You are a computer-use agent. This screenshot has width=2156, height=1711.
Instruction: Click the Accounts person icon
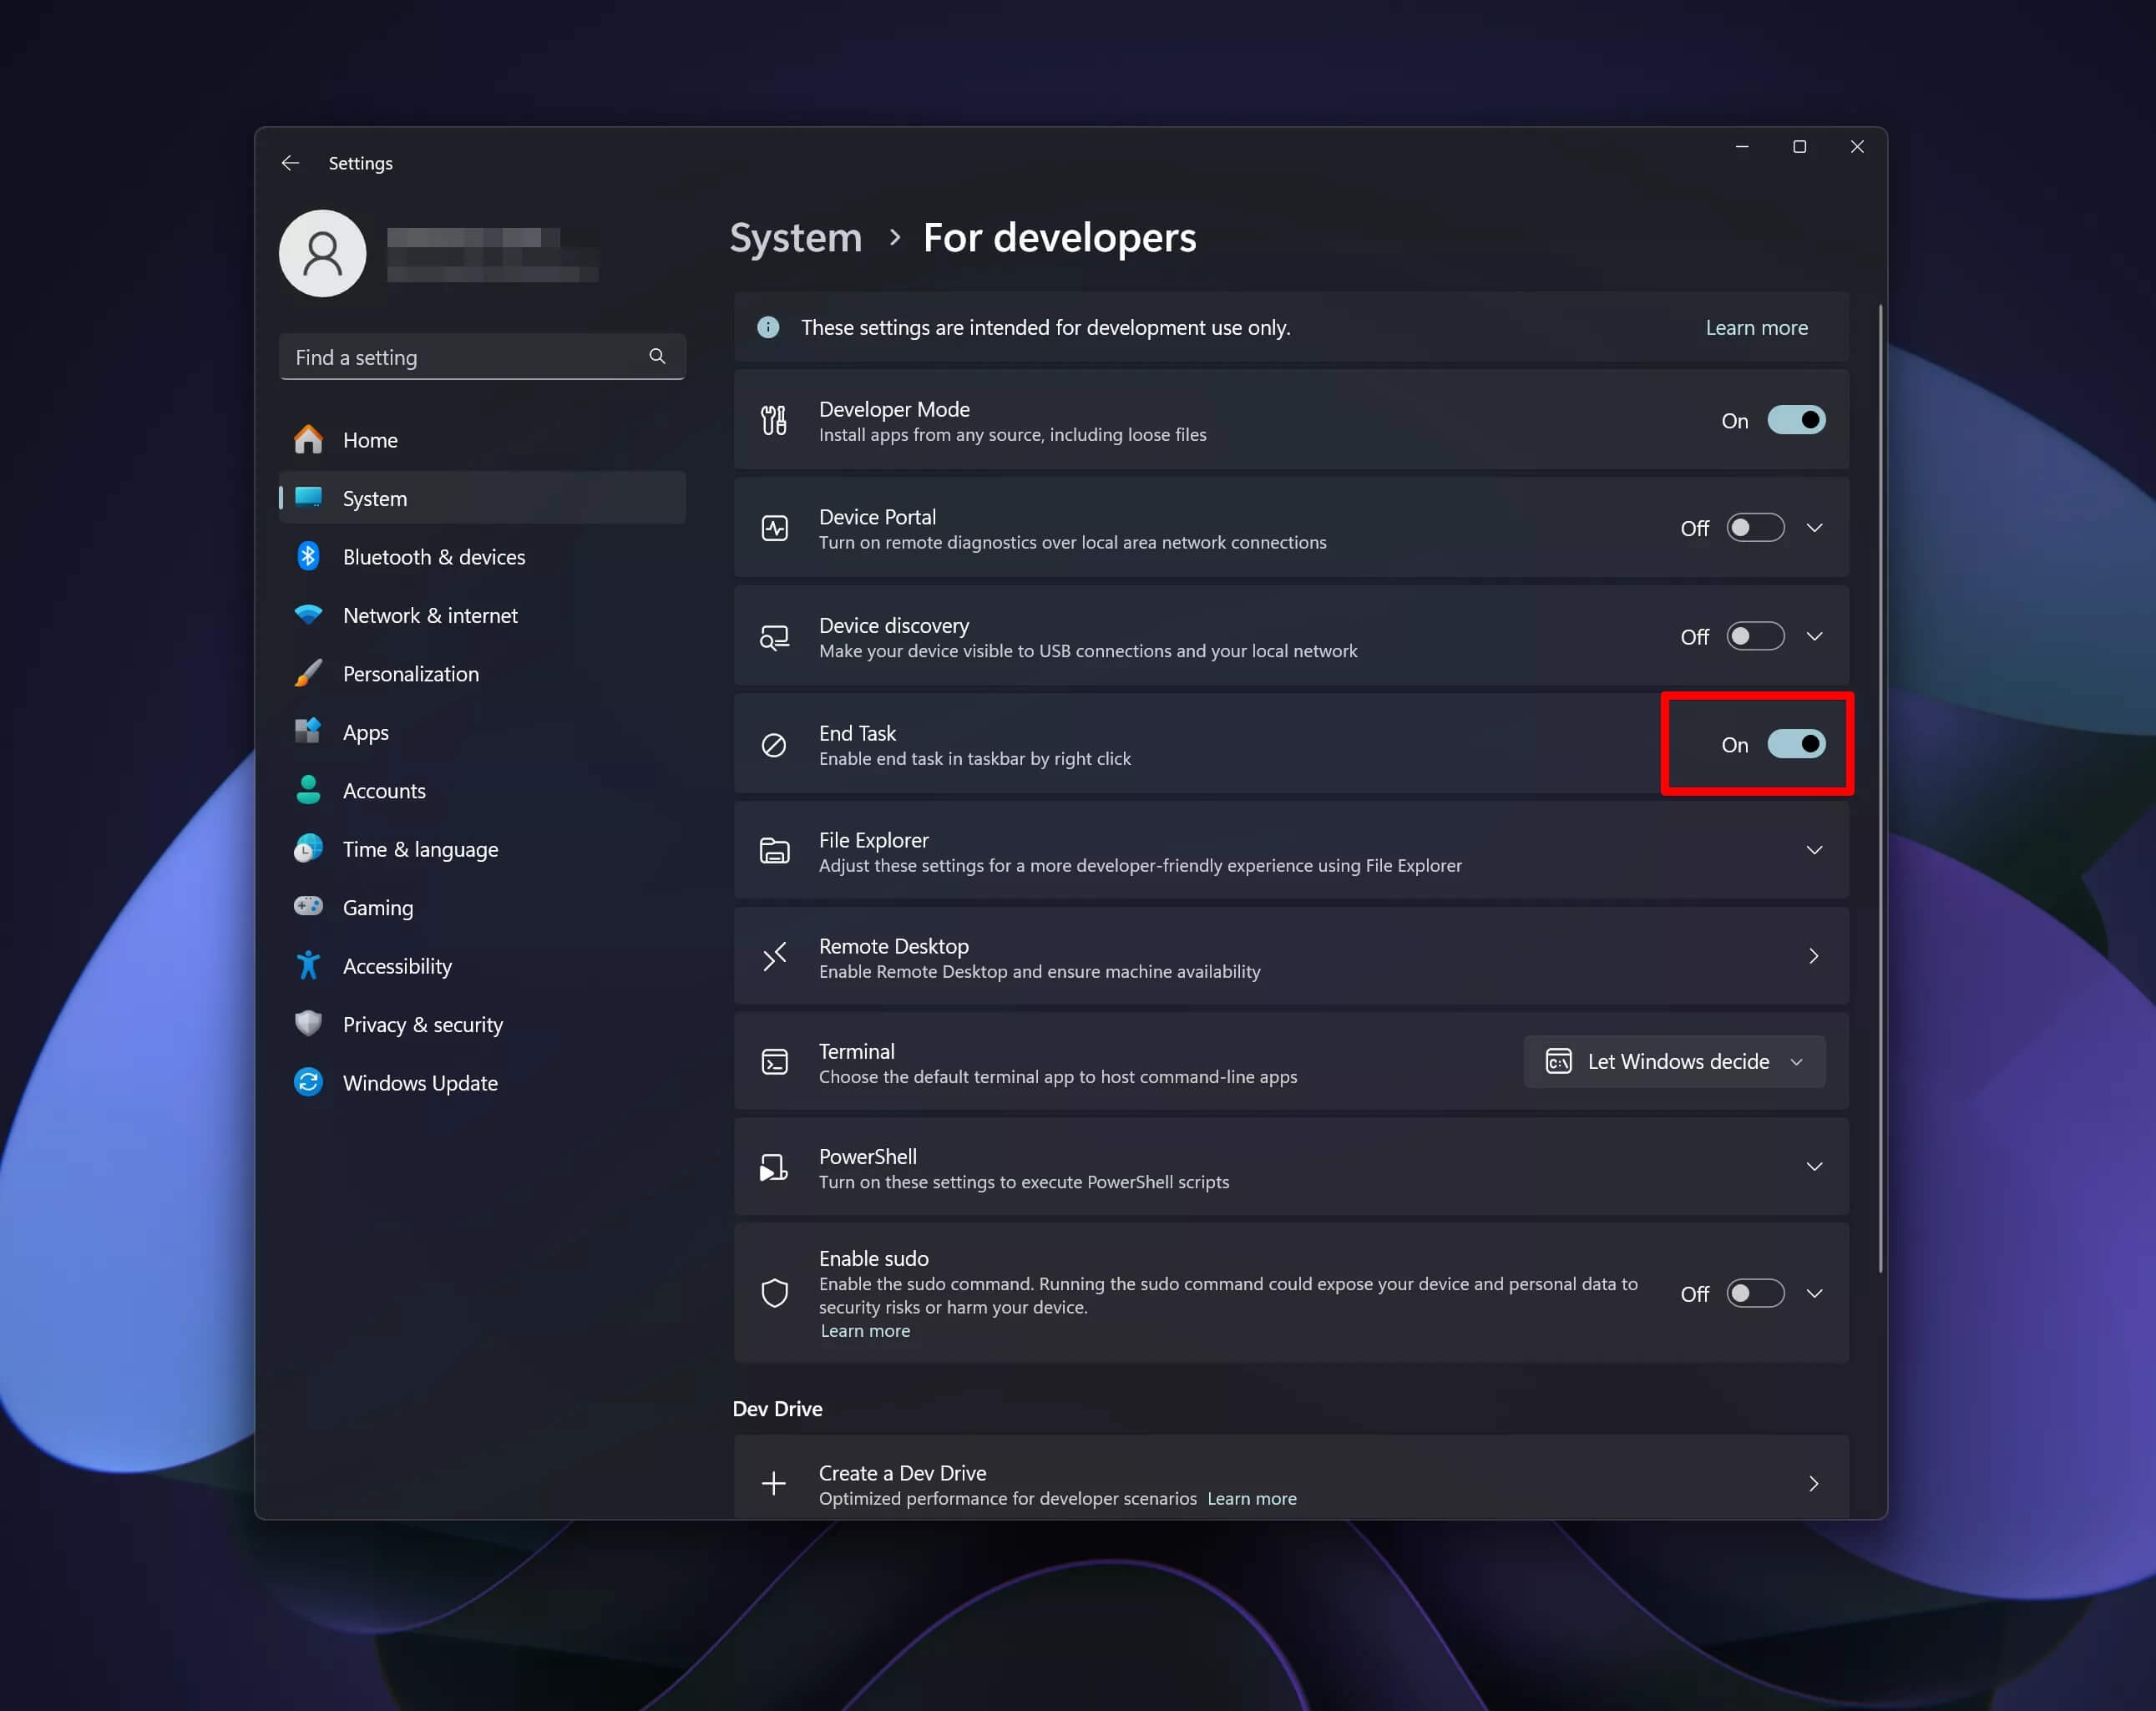pos(308,790)
